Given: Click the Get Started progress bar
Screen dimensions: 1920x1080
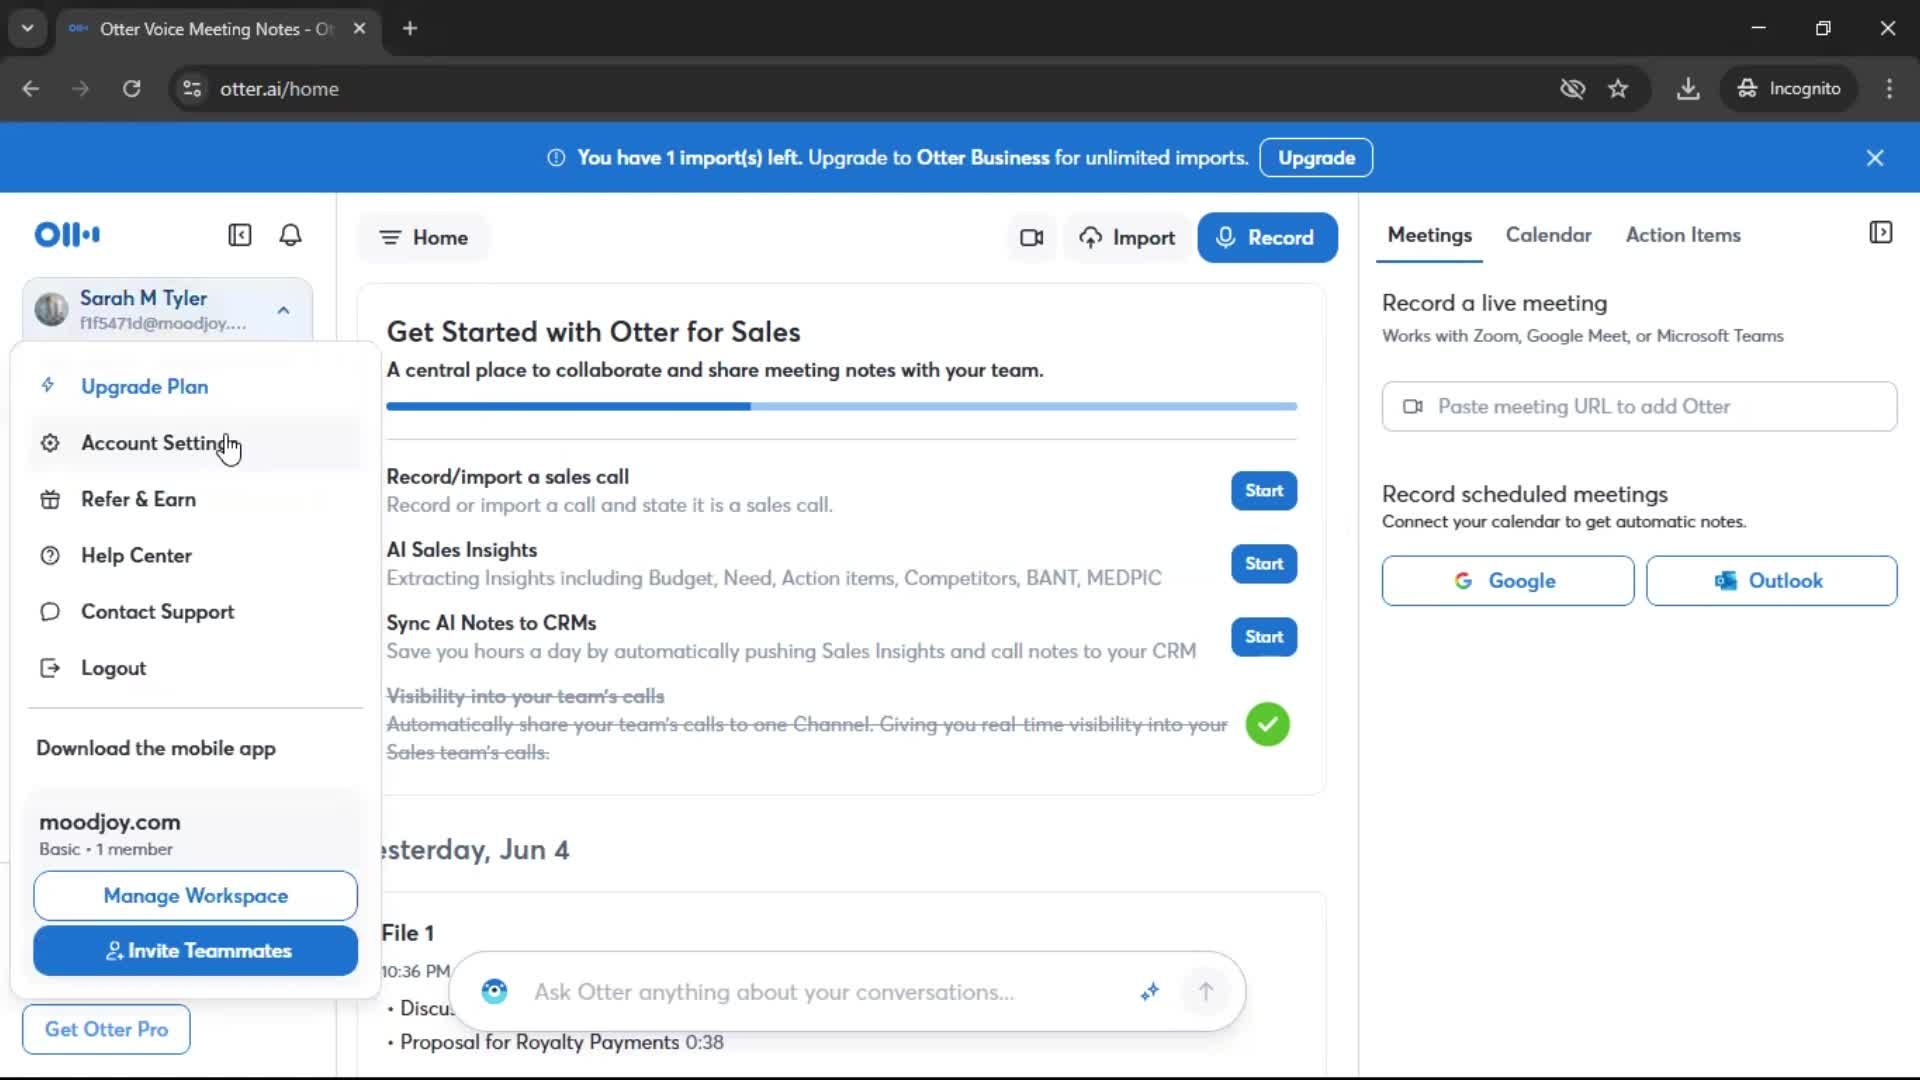Looking at the screenshot, I should pyautogui.click(x=841, y=407).
